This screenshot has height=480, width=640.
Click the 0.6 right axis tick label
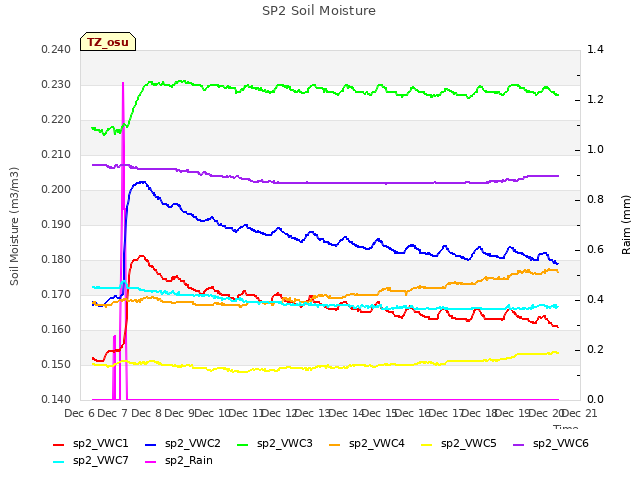pyautogui.click(x=595, y=250)
